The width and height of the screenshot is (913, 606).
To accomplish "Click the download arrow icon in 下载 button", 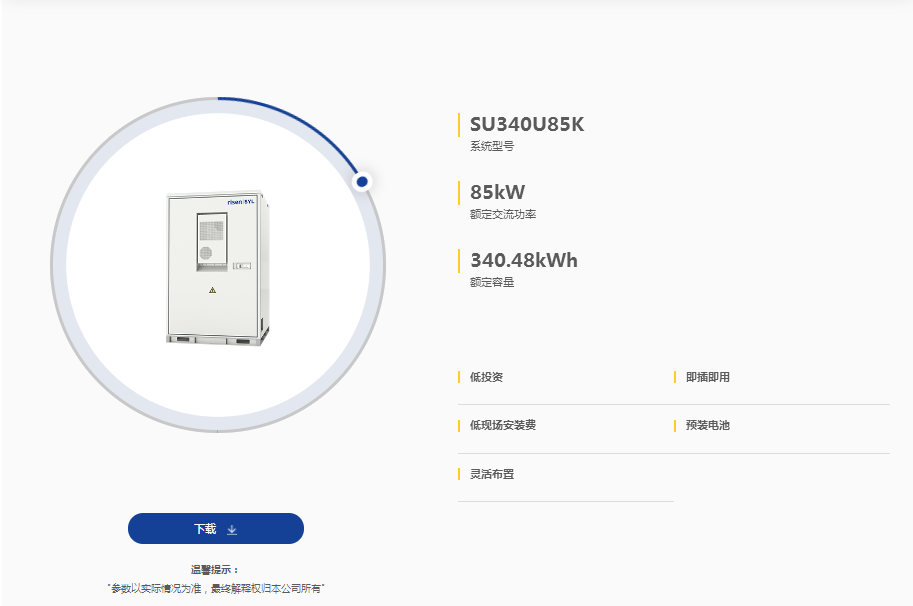I will tap(232, 530).
